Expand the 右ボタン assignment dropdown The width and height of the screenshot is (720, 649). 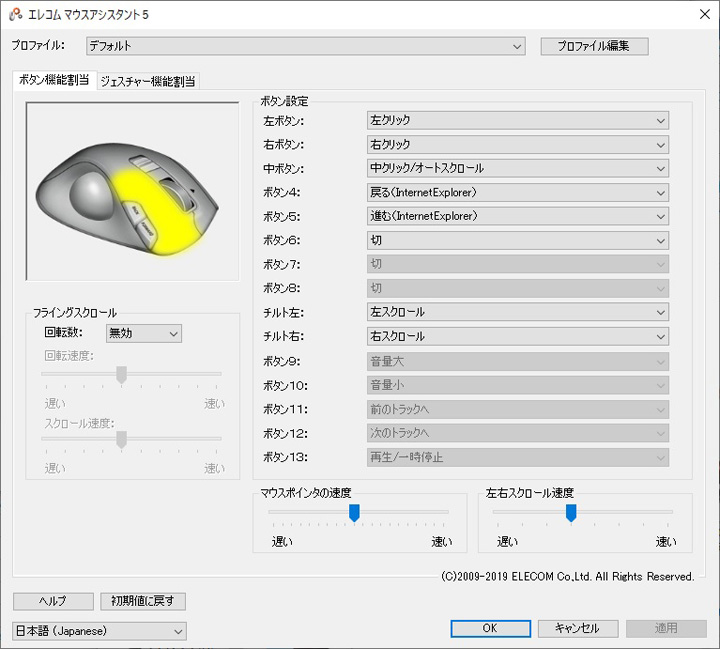point(517,144)
